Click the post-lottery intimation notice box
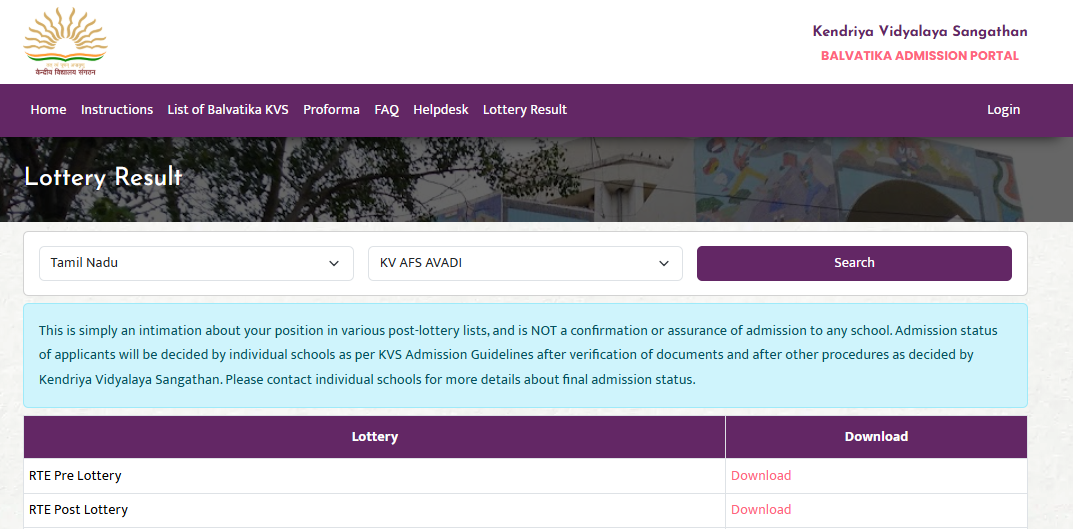 (526, 355)
